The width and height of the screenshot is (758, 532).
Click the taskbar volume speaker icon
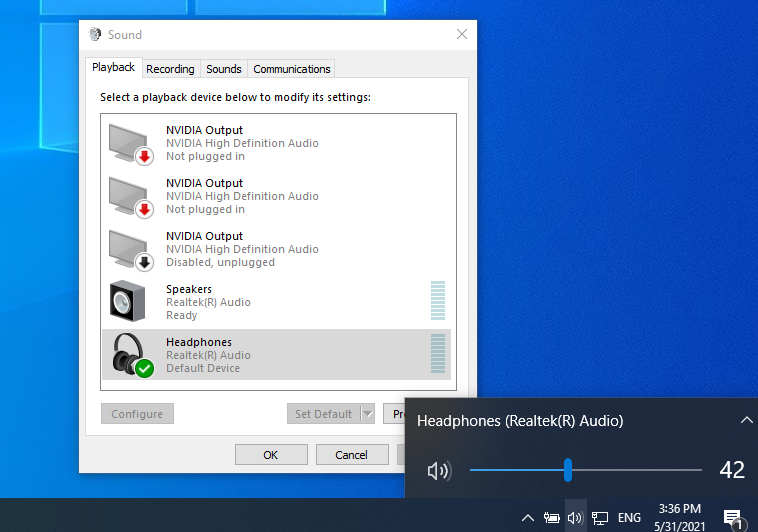click(575, 518)
